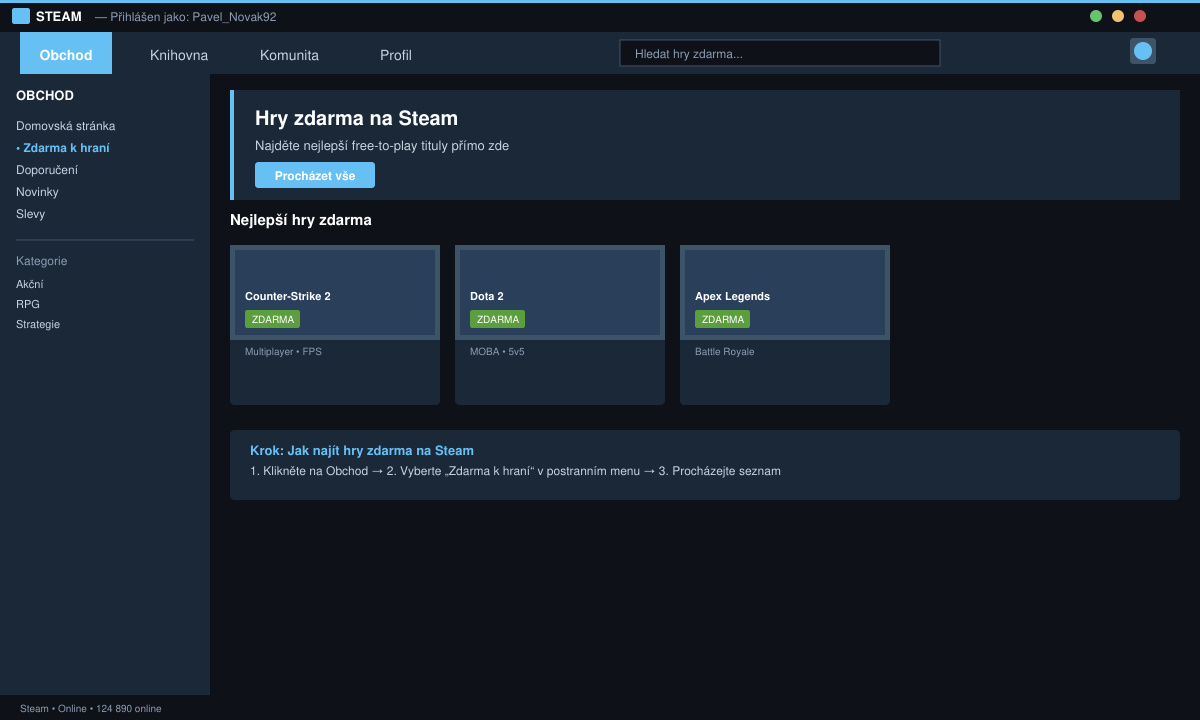Click the numbered steps instruction line under the Krok heading
1200x720 pixels.
click(x=515, y=471)
